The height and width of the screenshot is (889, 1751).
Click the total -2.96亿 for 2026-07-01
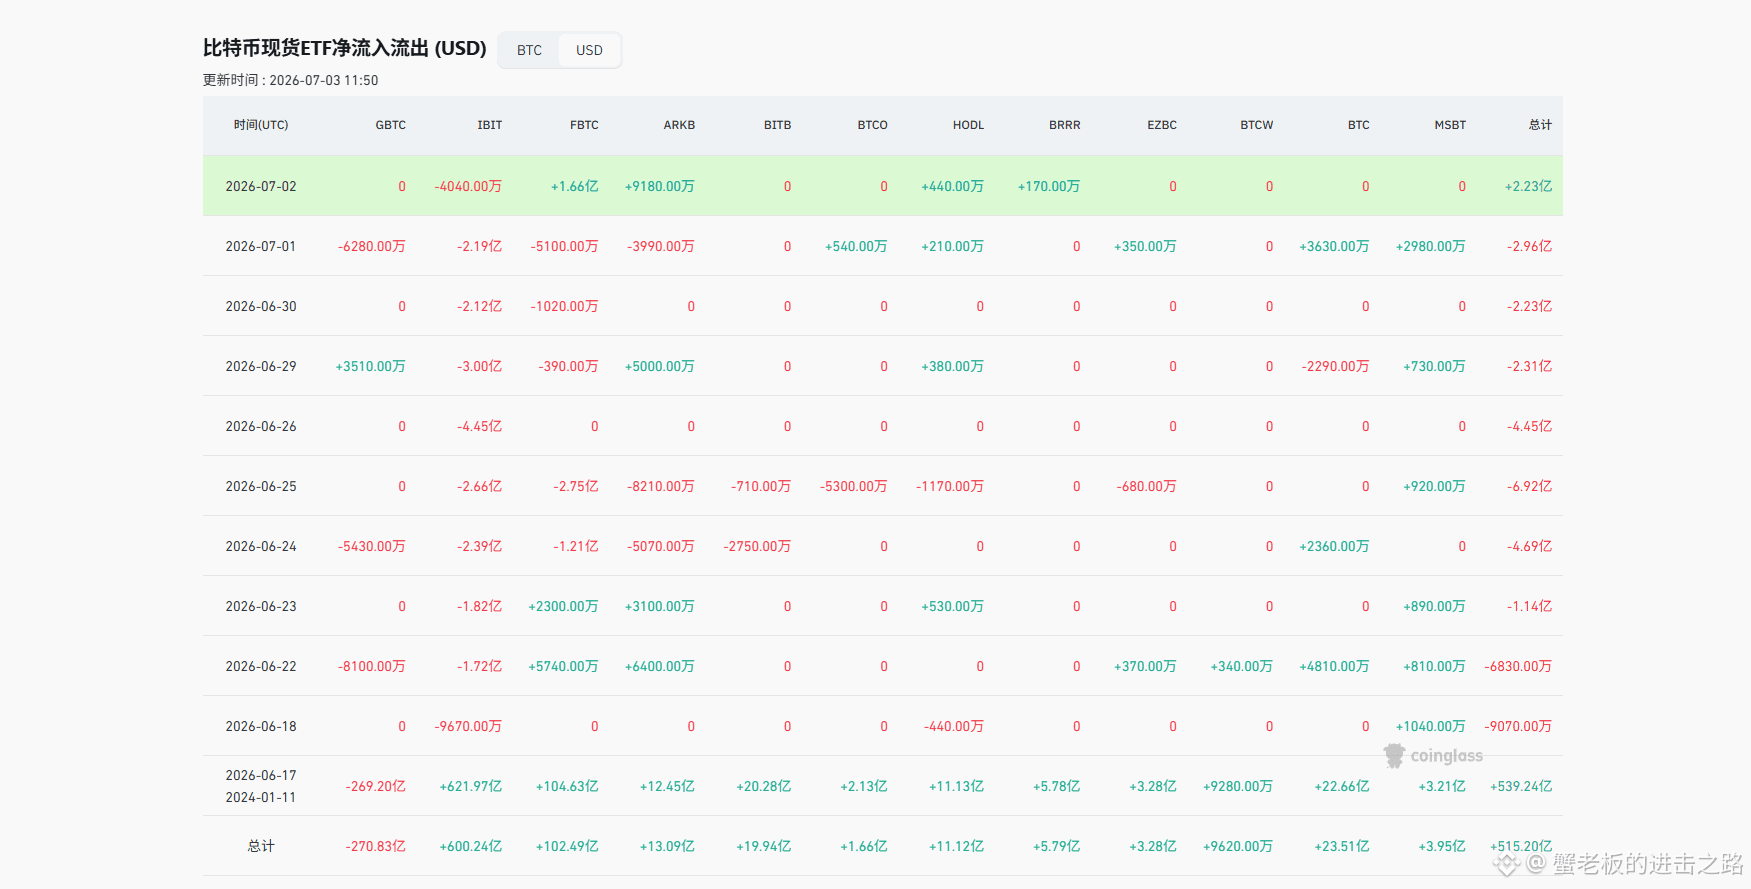tap(1529, 246)
